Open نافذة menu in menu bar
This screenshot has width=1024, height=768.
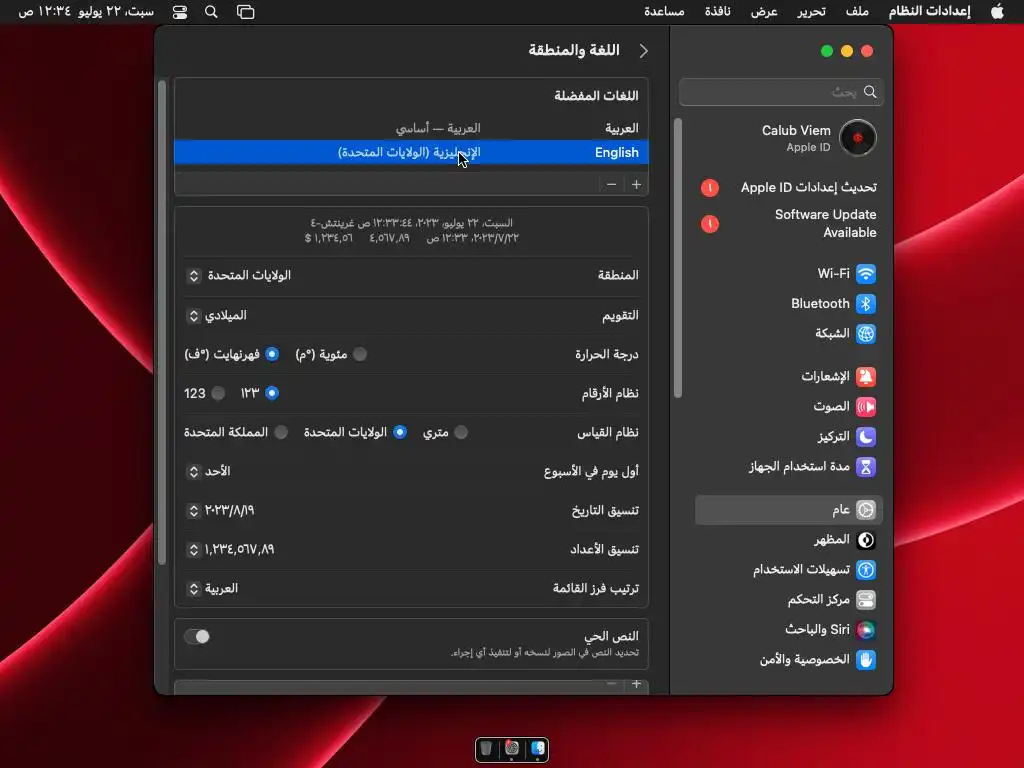pos(717,12)
